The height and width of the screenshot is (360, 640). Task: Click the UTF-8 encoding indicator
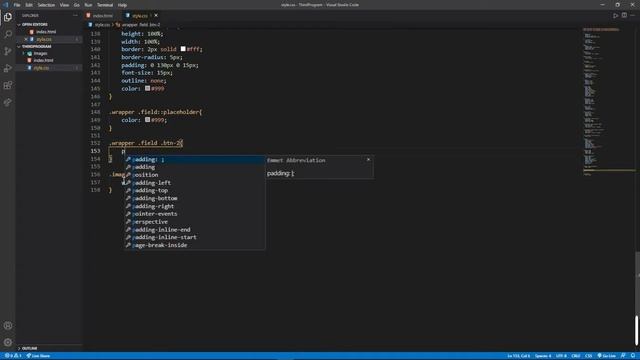561,356
